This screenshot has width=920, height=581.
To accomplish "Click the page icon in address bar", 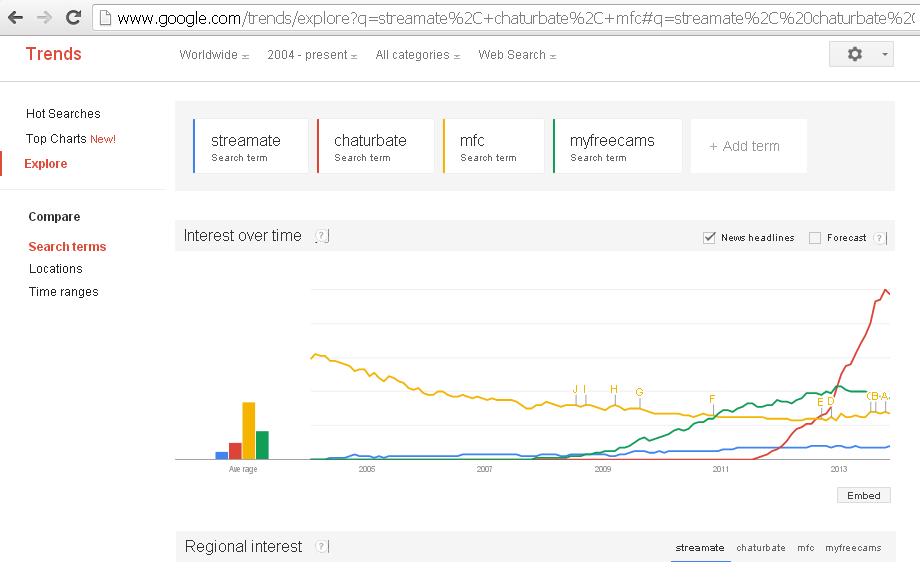I will pyautogui.click(x=105, y=18).
